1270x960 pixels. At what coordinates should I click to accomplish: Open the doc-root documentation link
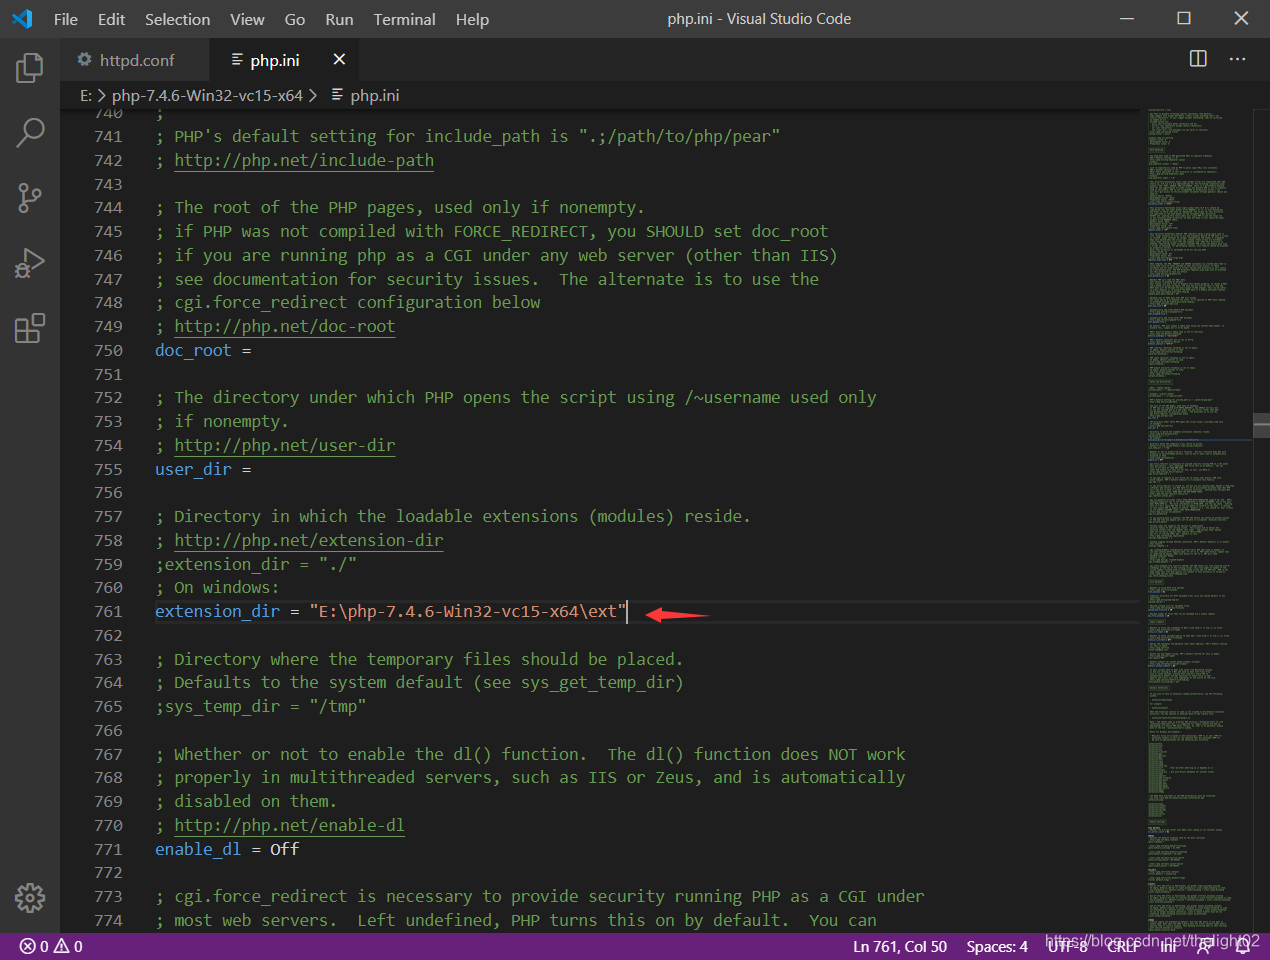[285, 326]
